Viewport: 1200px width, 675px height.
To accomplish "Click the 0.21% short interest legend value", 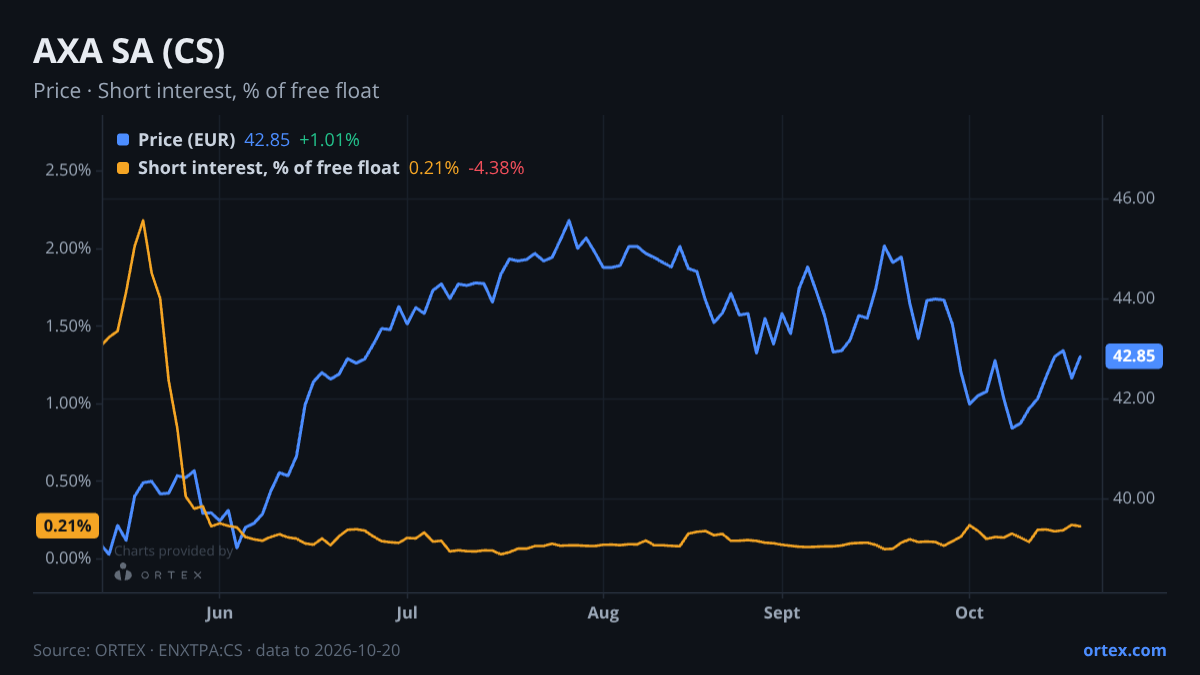I will click(434, 168).
